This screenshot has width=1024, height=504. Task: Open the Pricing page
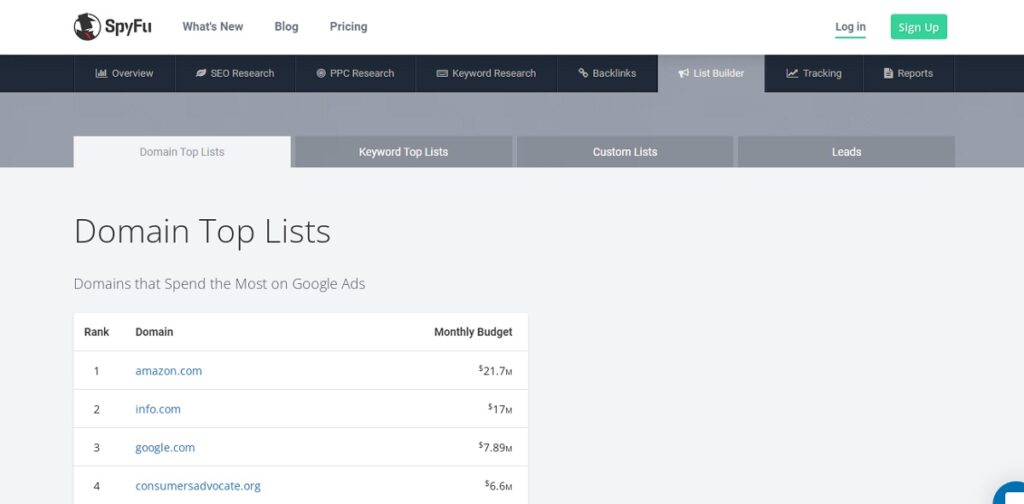coord(348,27)
